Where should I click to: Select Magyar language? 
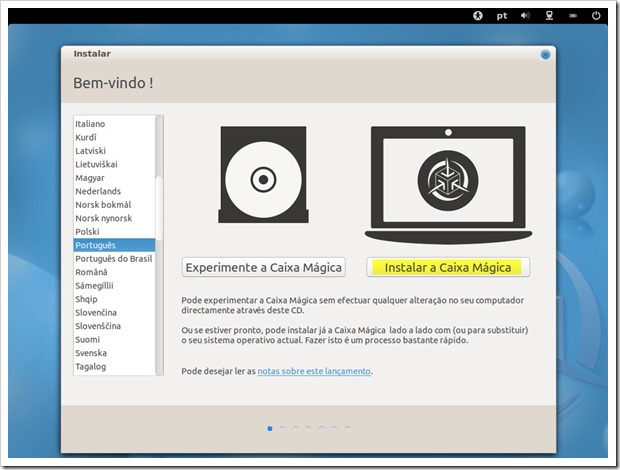point(114,178)
